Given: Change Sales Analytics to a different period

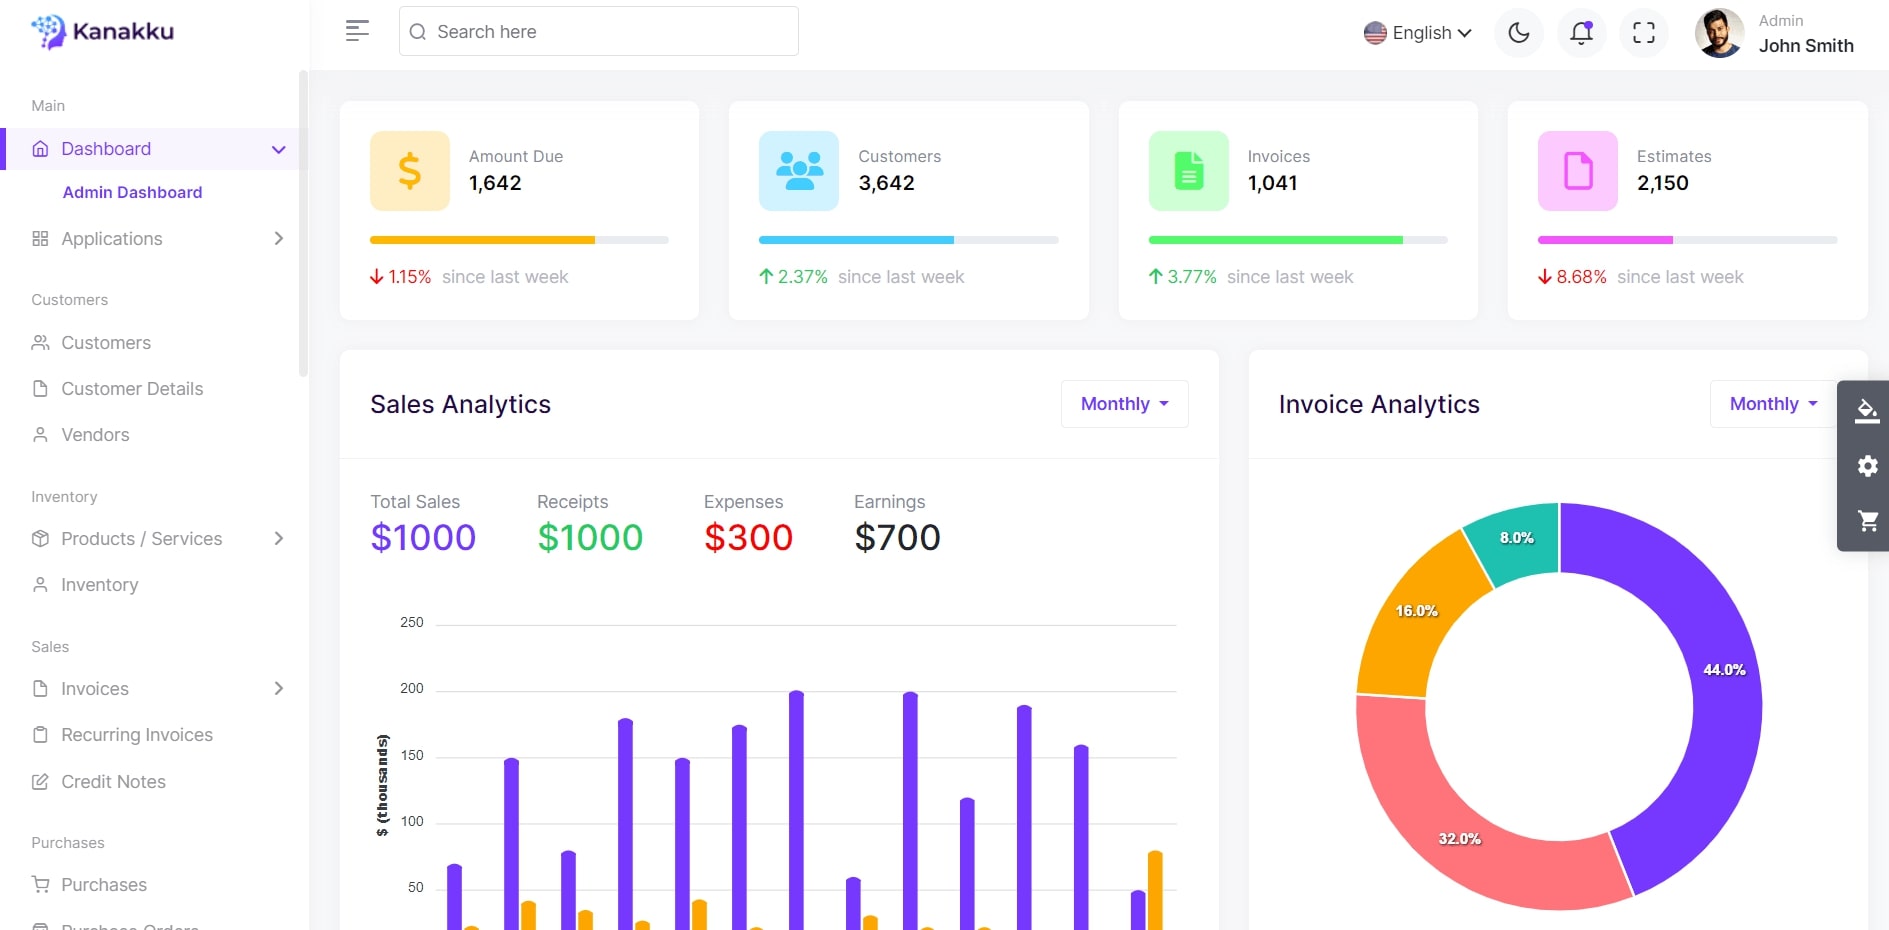Looking at the screenshot, I should 1123,404.
